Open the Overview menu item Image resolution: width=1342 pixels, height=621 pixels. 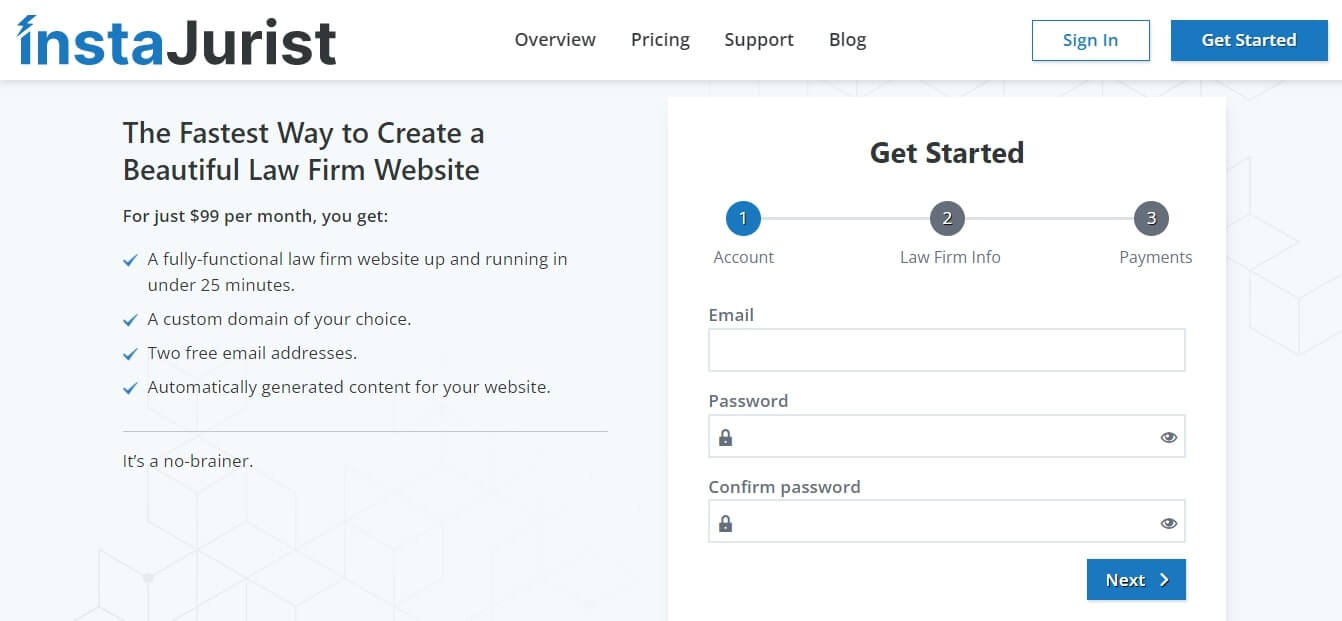point(555,40)
